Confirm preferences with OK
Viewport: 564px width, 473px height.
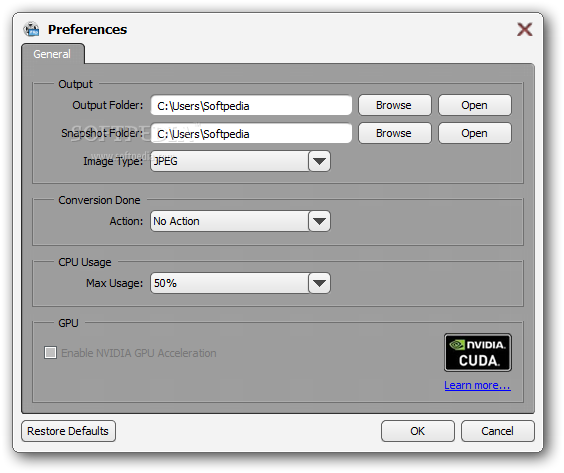[418, 431]
